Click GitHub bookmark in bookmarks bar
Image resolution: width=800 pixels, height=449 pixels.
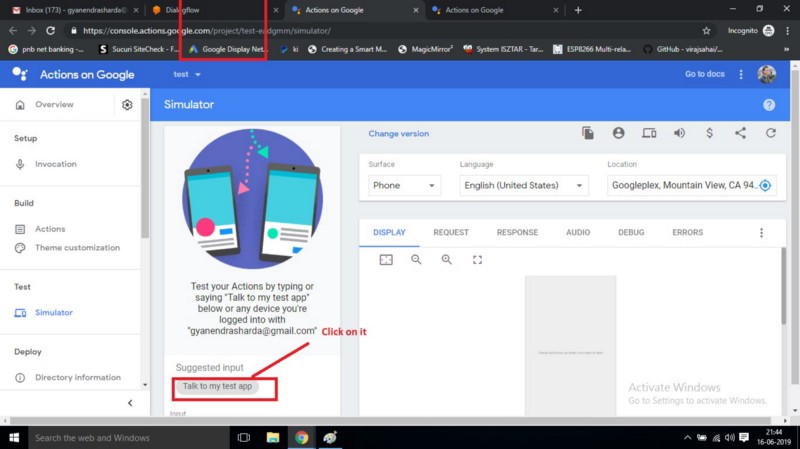tap(683, 49)
